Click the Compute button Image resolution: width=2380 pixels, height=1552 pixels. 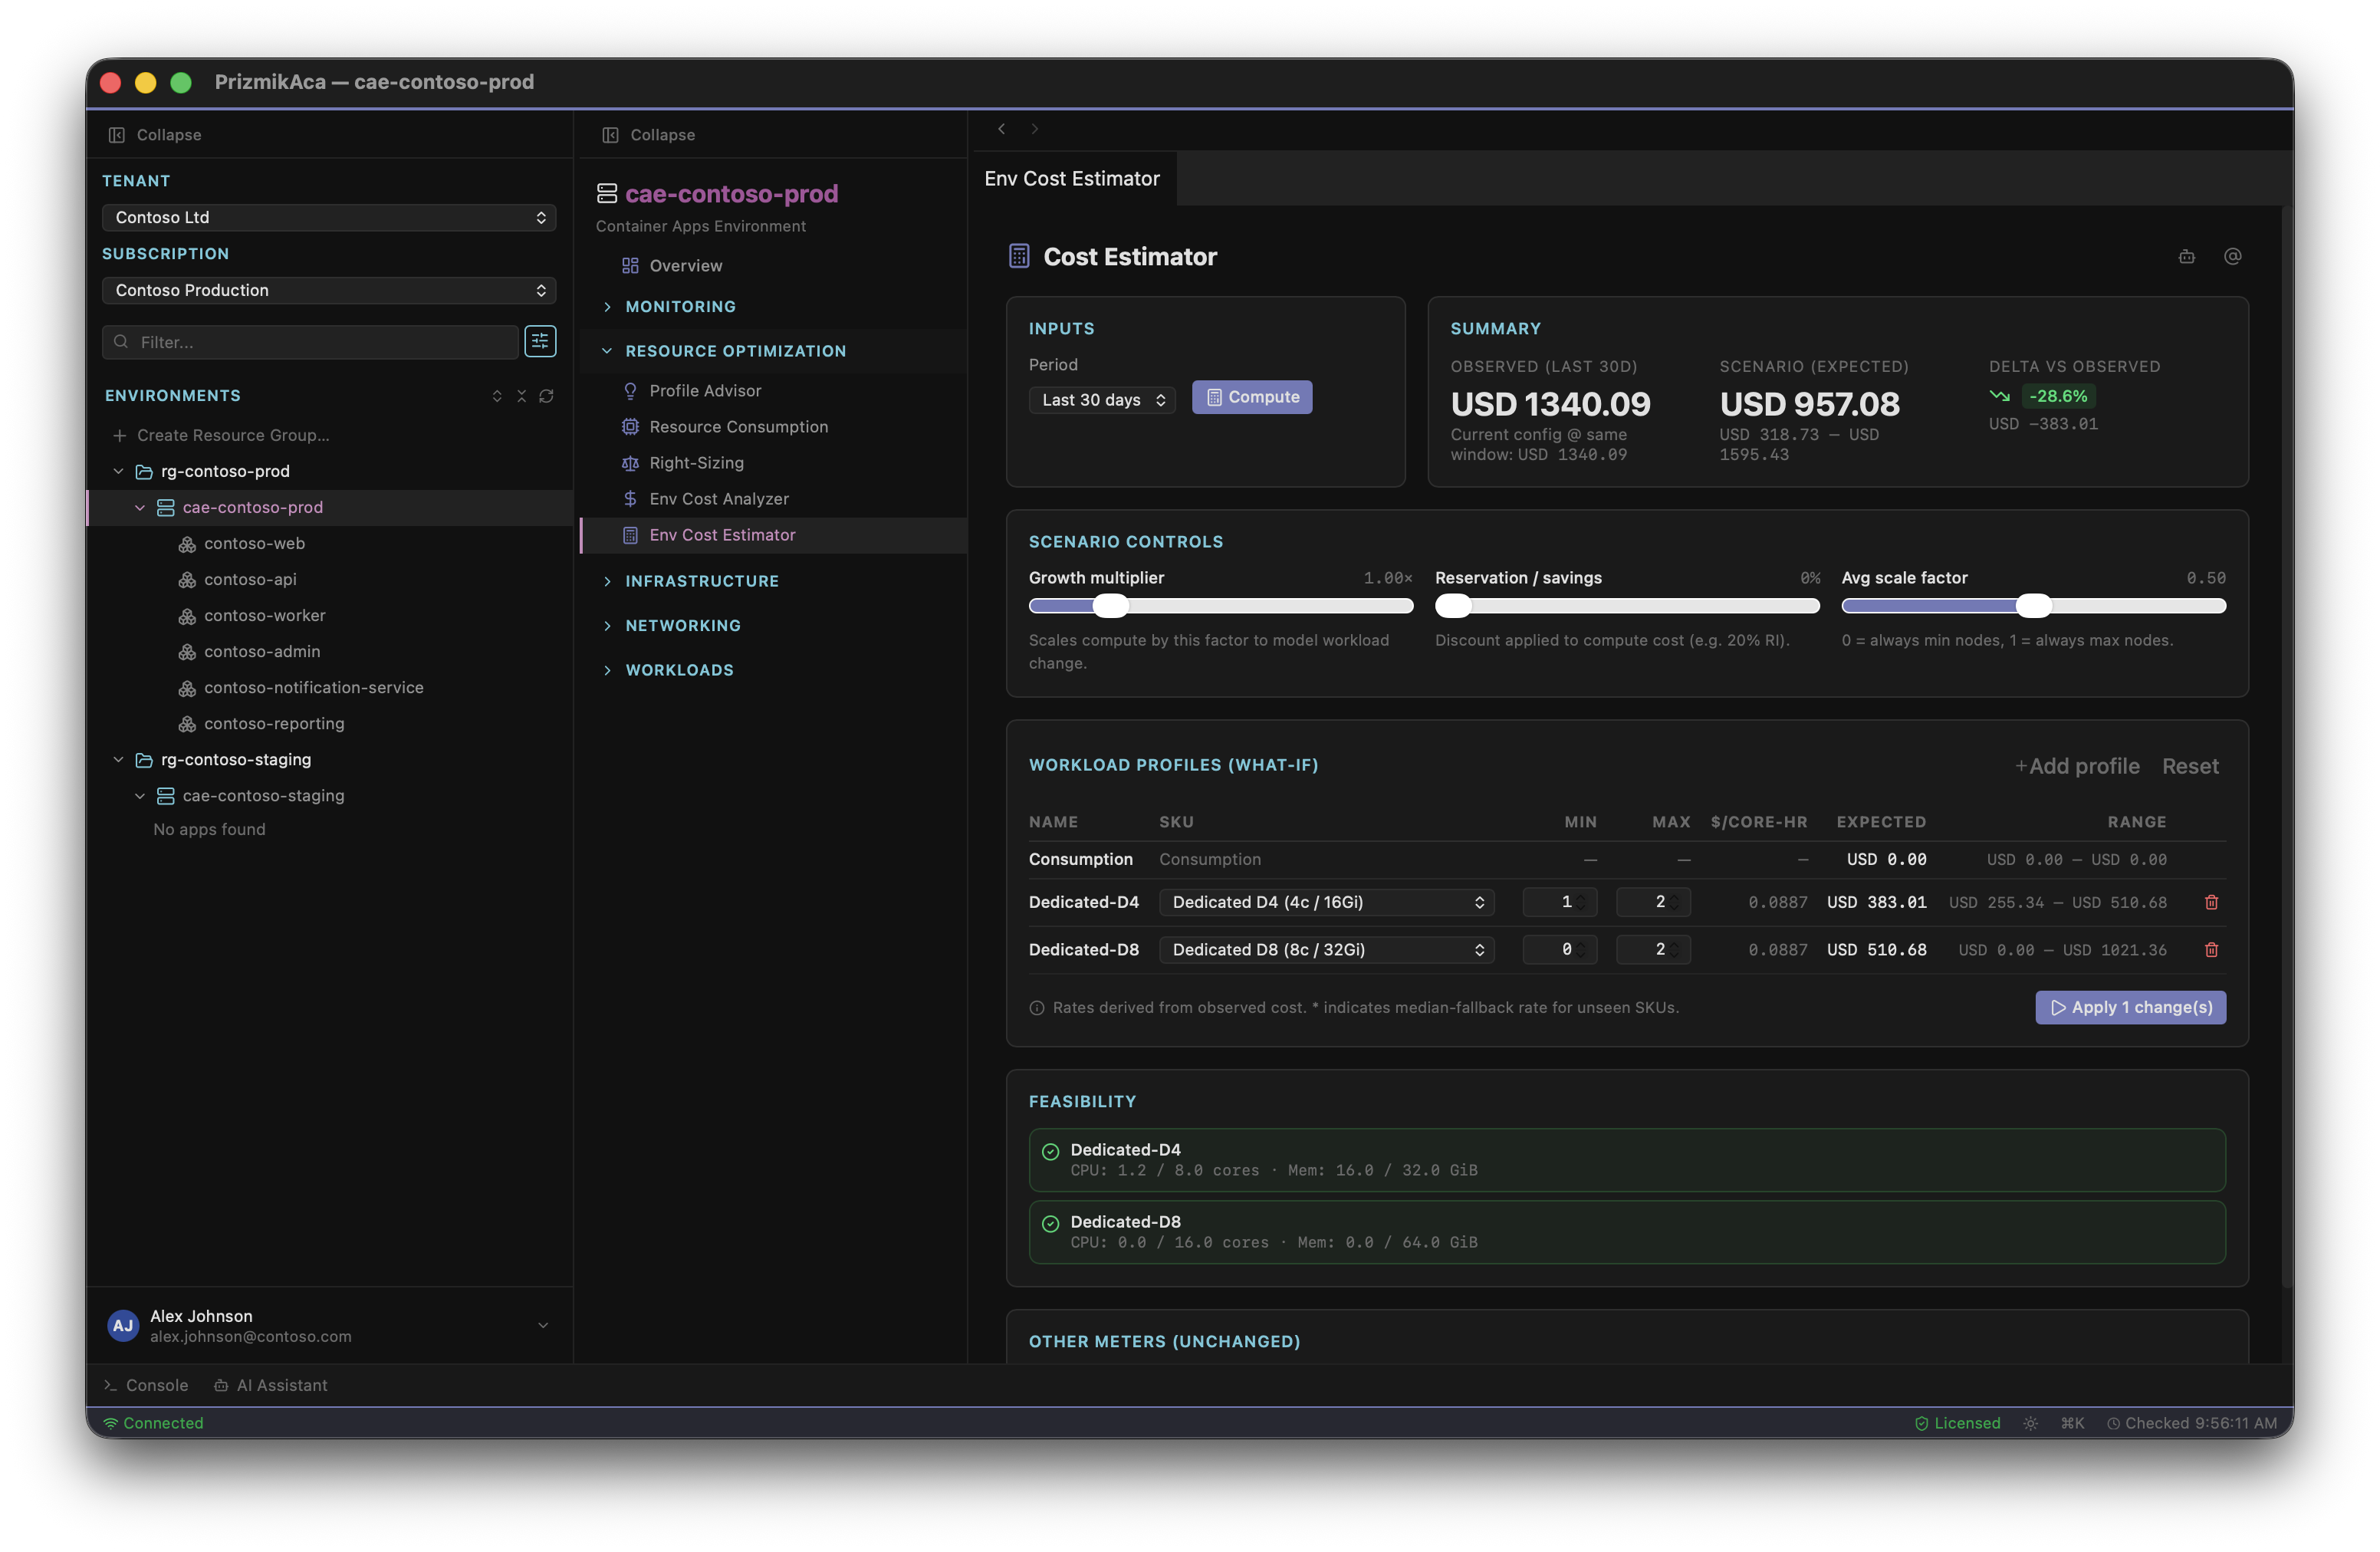point(1252,397)
